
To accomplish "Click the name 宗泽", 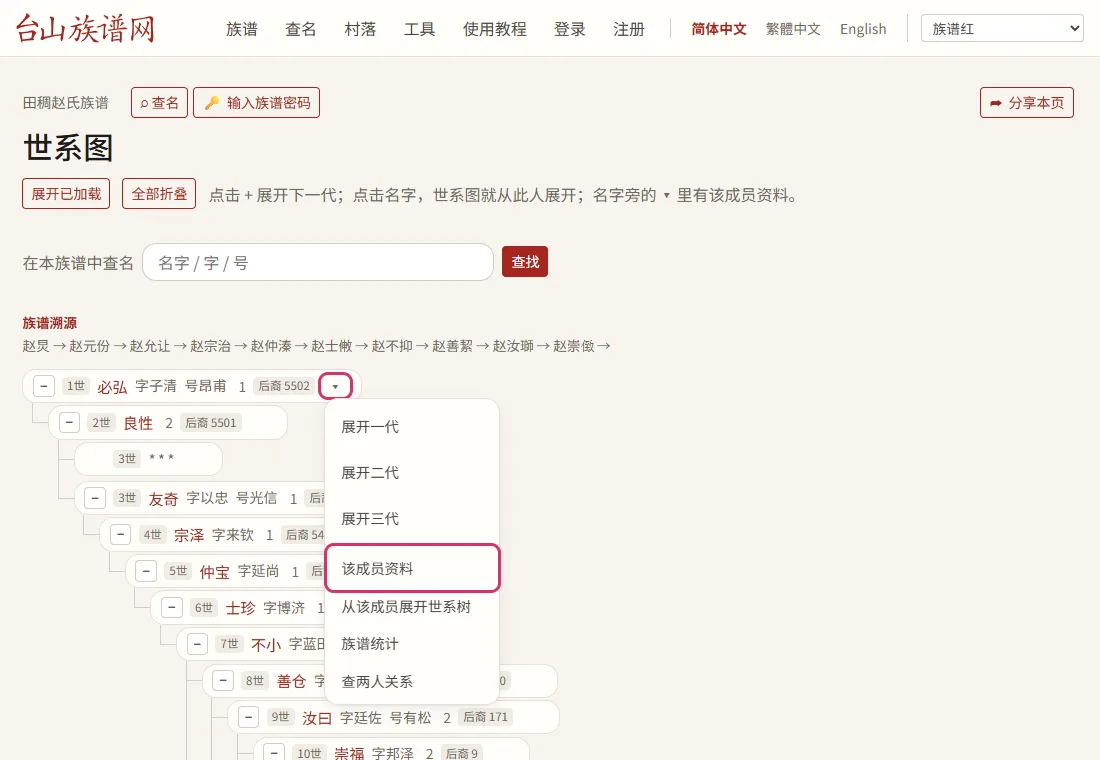I will click(x=189, y=535).
